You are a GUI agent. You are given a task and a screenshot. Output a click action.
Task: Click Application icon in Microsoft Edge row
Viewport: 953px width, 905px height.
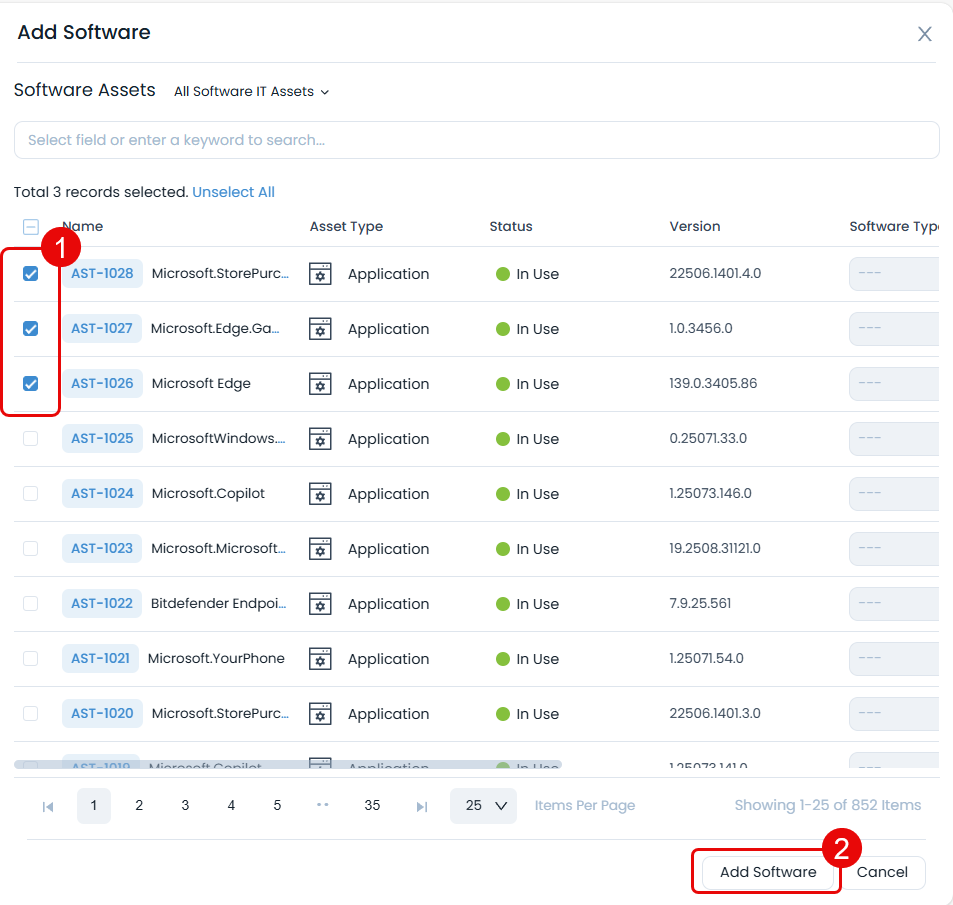[x=320, y=384]
